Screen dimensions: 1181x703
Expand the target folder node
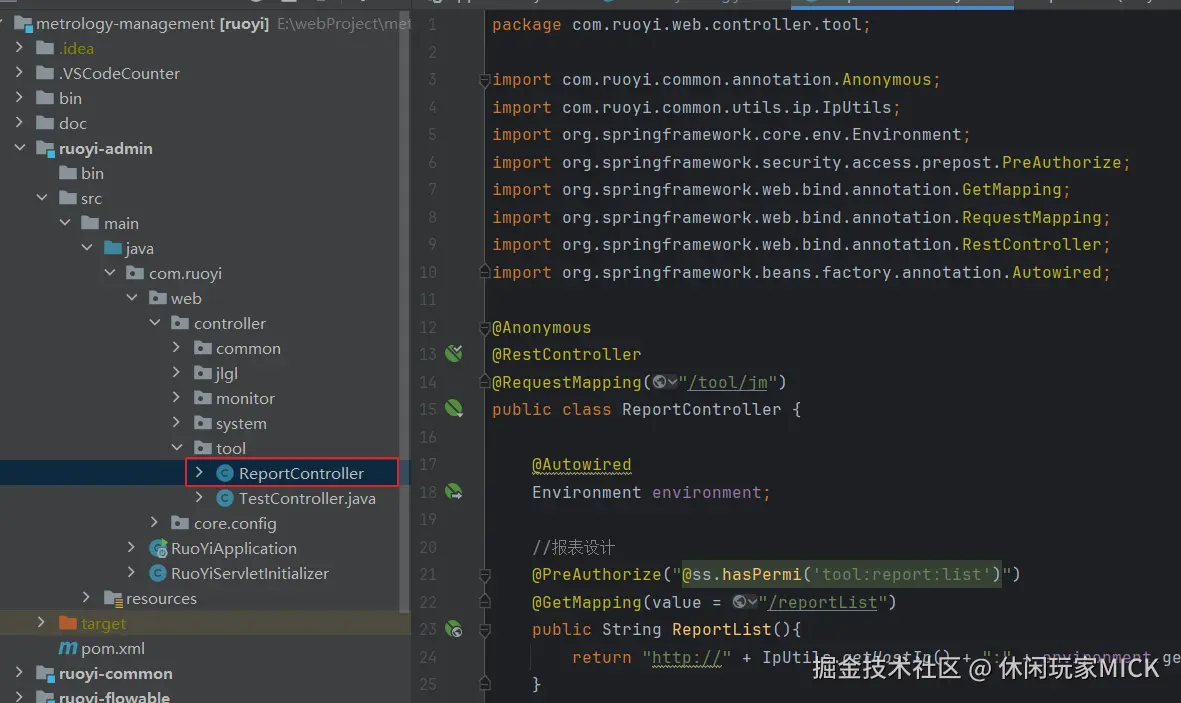tap(41, 622)
